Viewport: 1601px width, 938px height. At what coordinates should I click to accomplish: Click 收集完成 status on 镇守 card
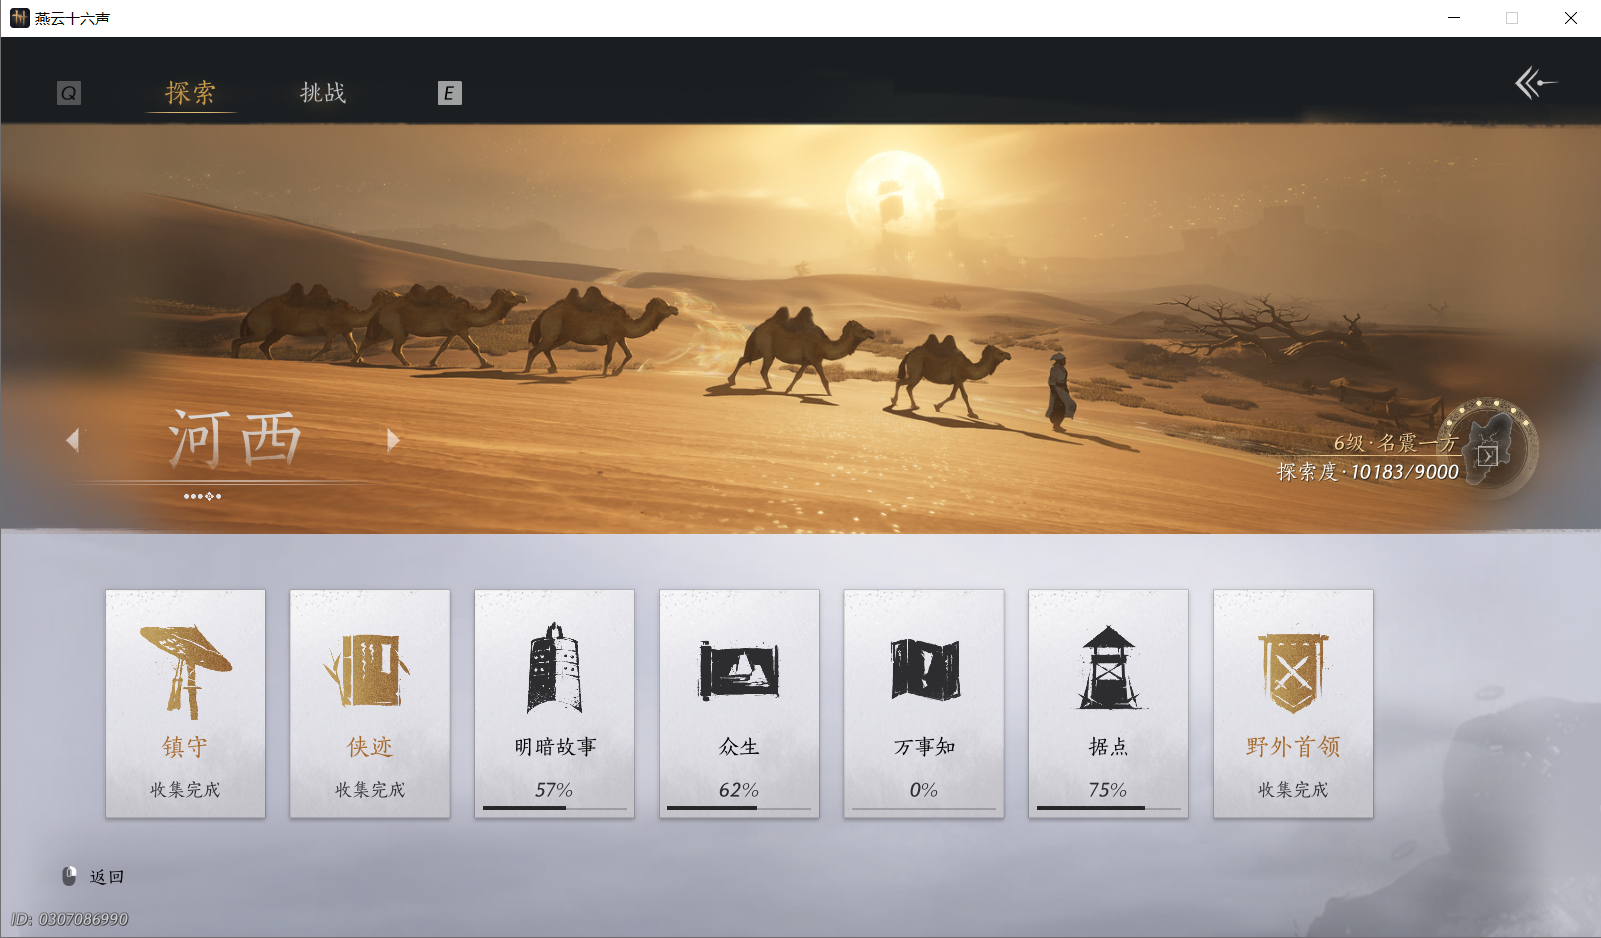(185, 790)
